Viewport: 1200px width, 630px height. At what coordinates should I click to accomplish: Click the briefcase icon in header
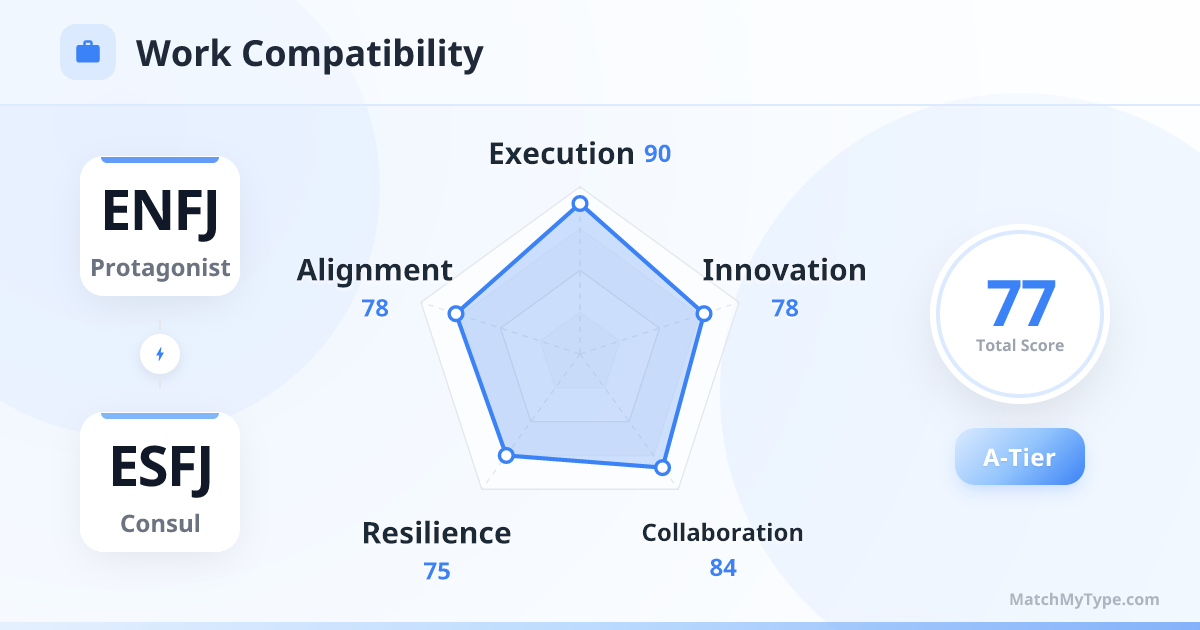(88, 52)
